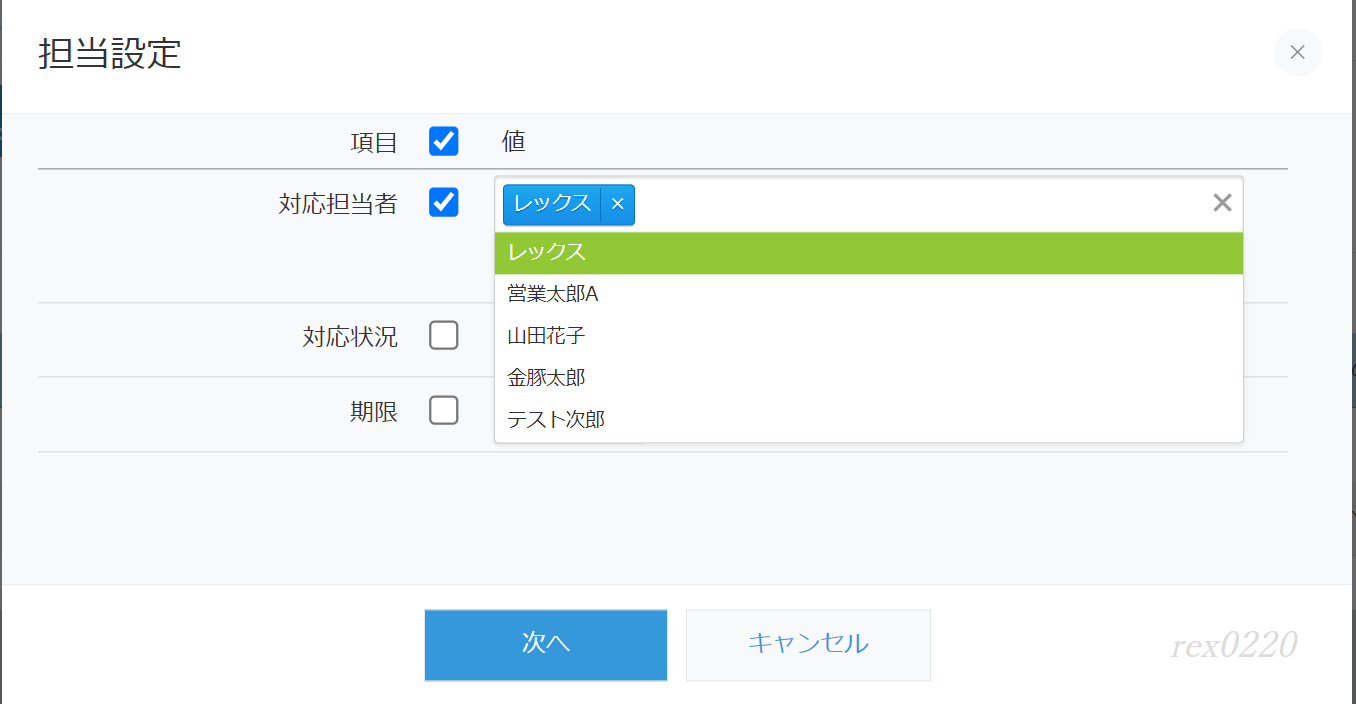Click the レックス selected tag label

tap(552, 204)
